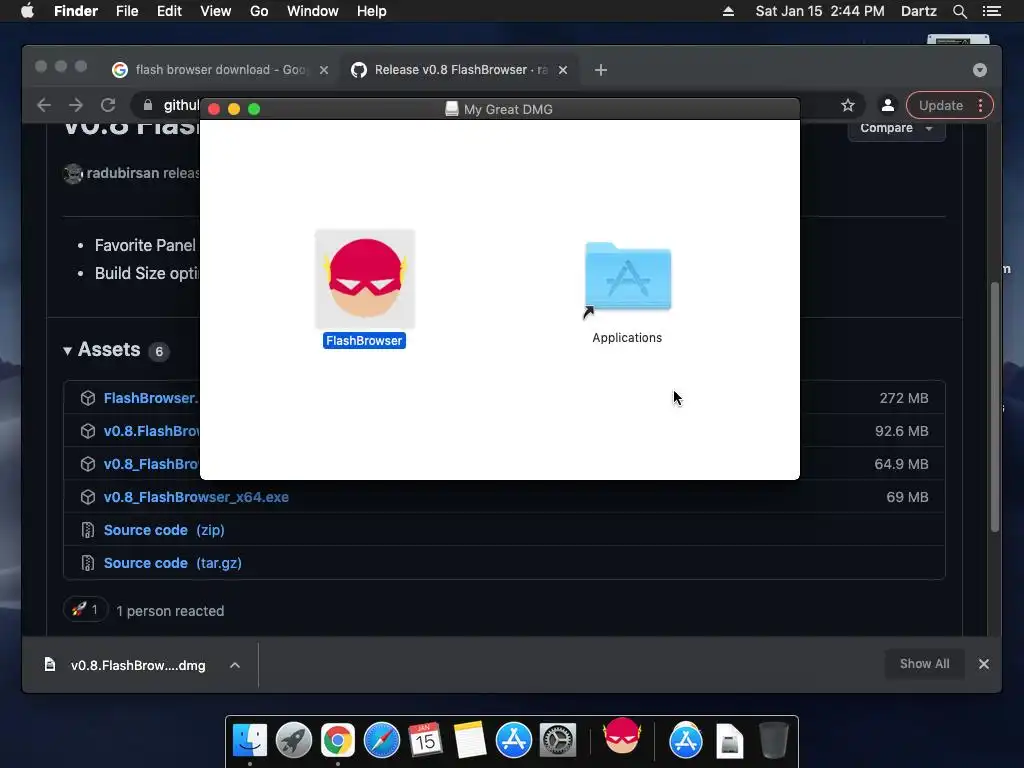Viewport: 1024px width, 768px height.
Task: Open the Go menu
Action: click(x=259, y=11)
